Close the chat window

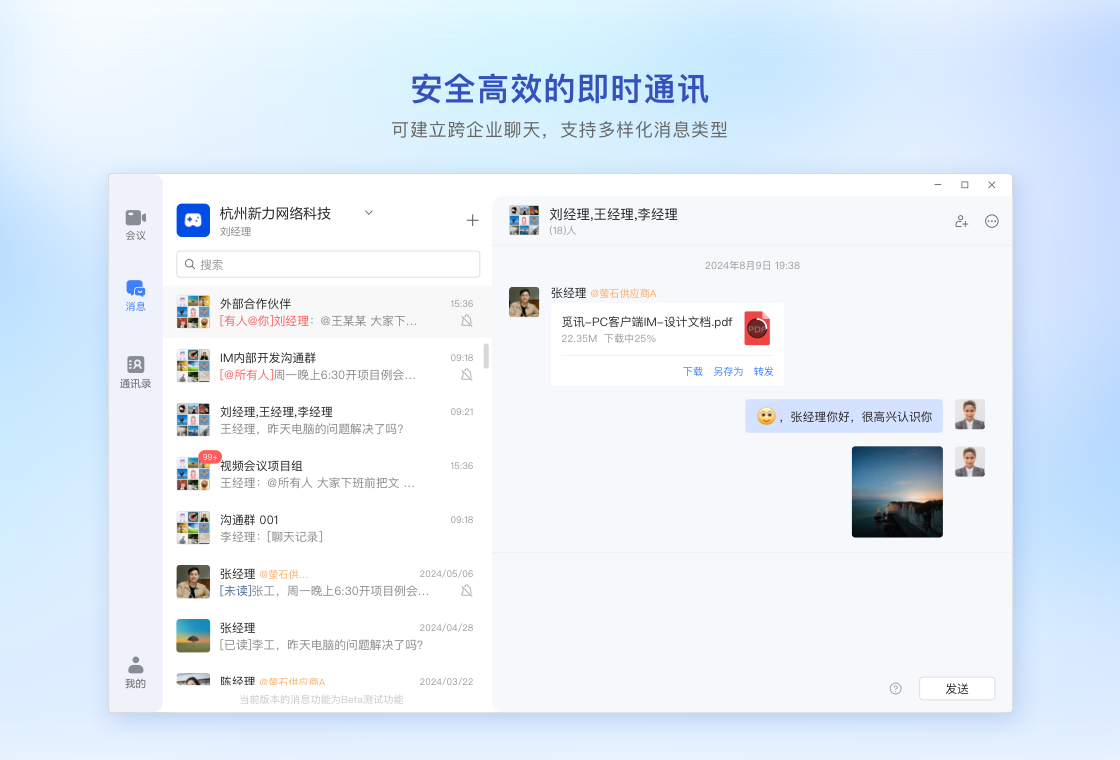pyautogui.click(x=992, y=185)
